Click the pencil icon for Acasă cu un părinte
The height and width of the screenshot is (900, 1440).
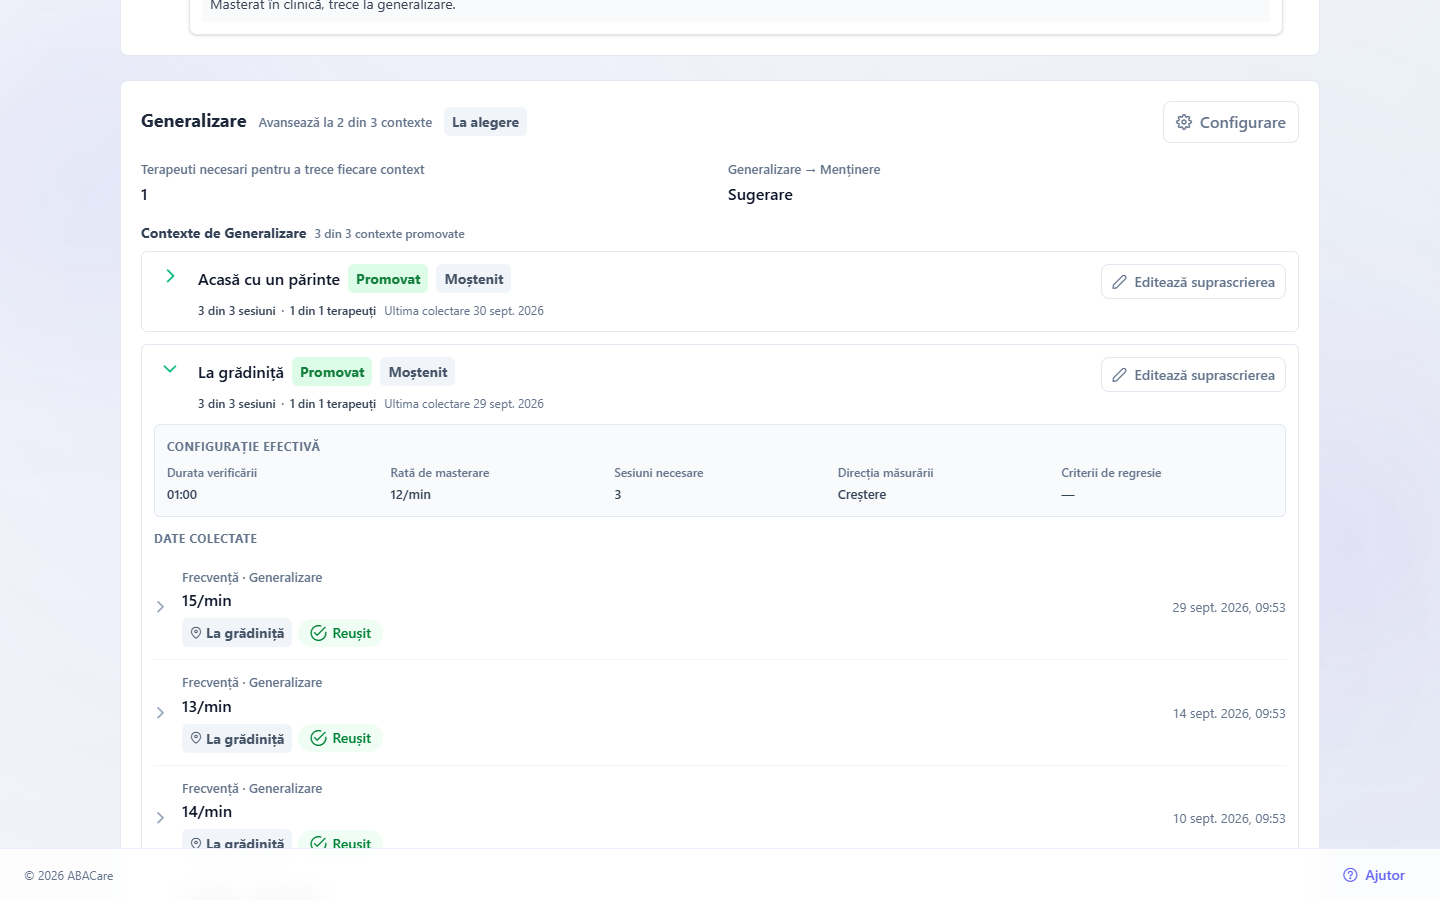coord(1120,282)
